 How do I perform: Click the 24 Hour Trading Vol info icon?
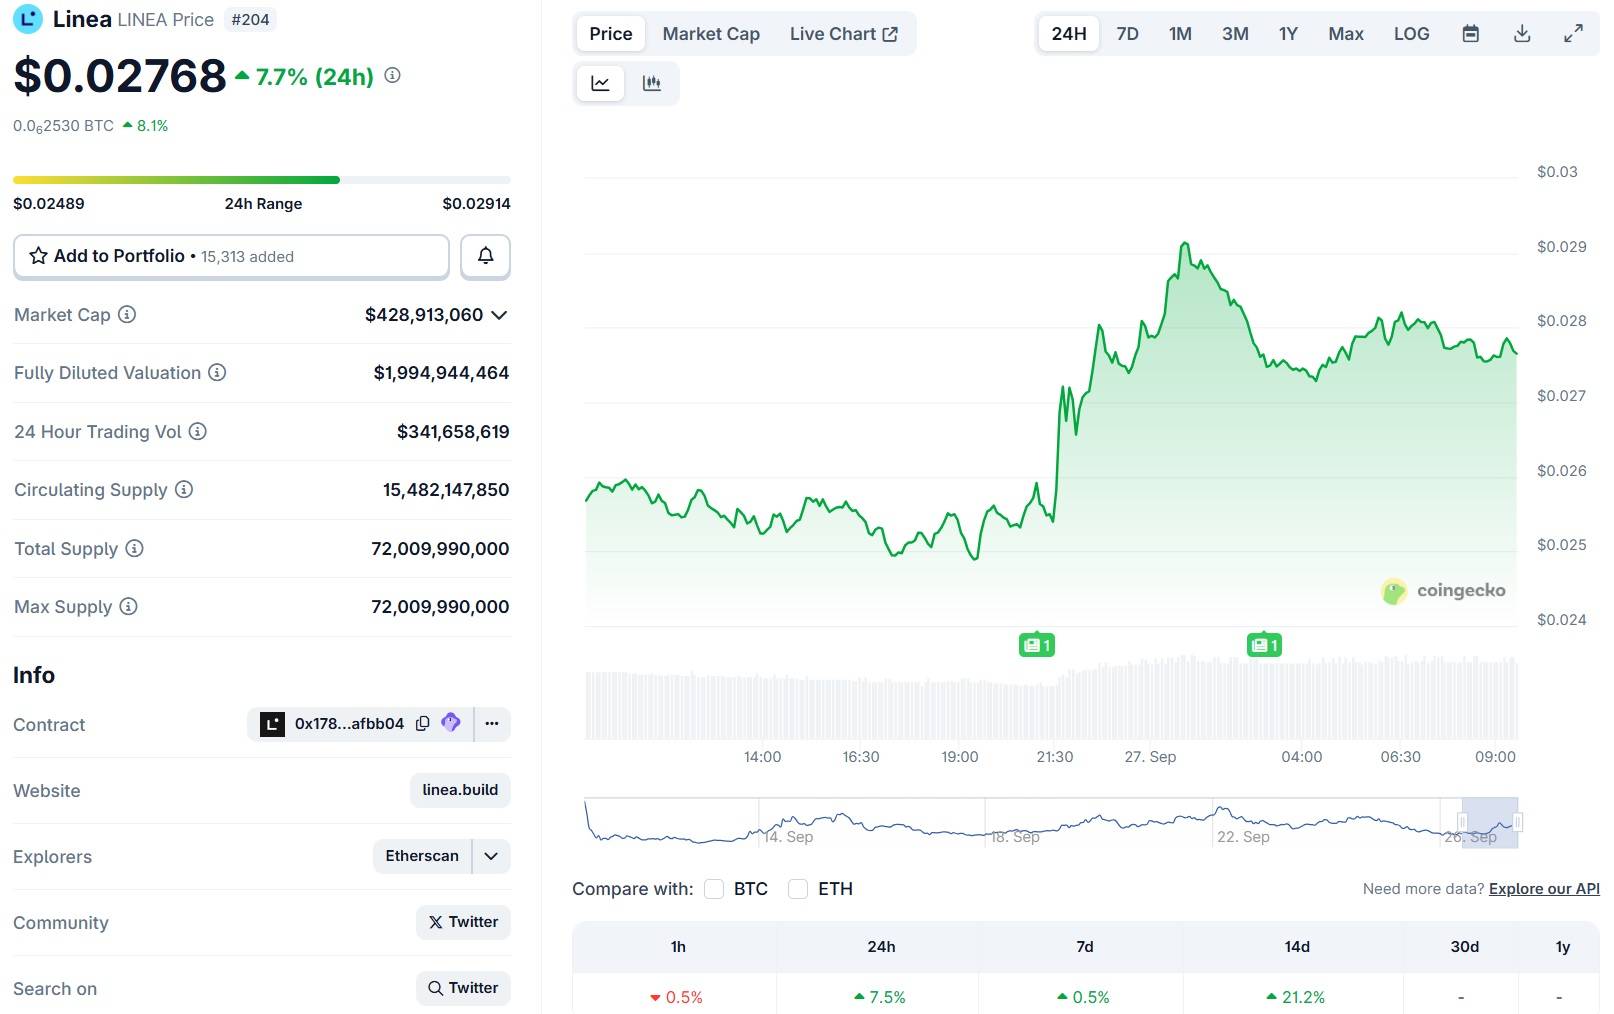[198, 431]
